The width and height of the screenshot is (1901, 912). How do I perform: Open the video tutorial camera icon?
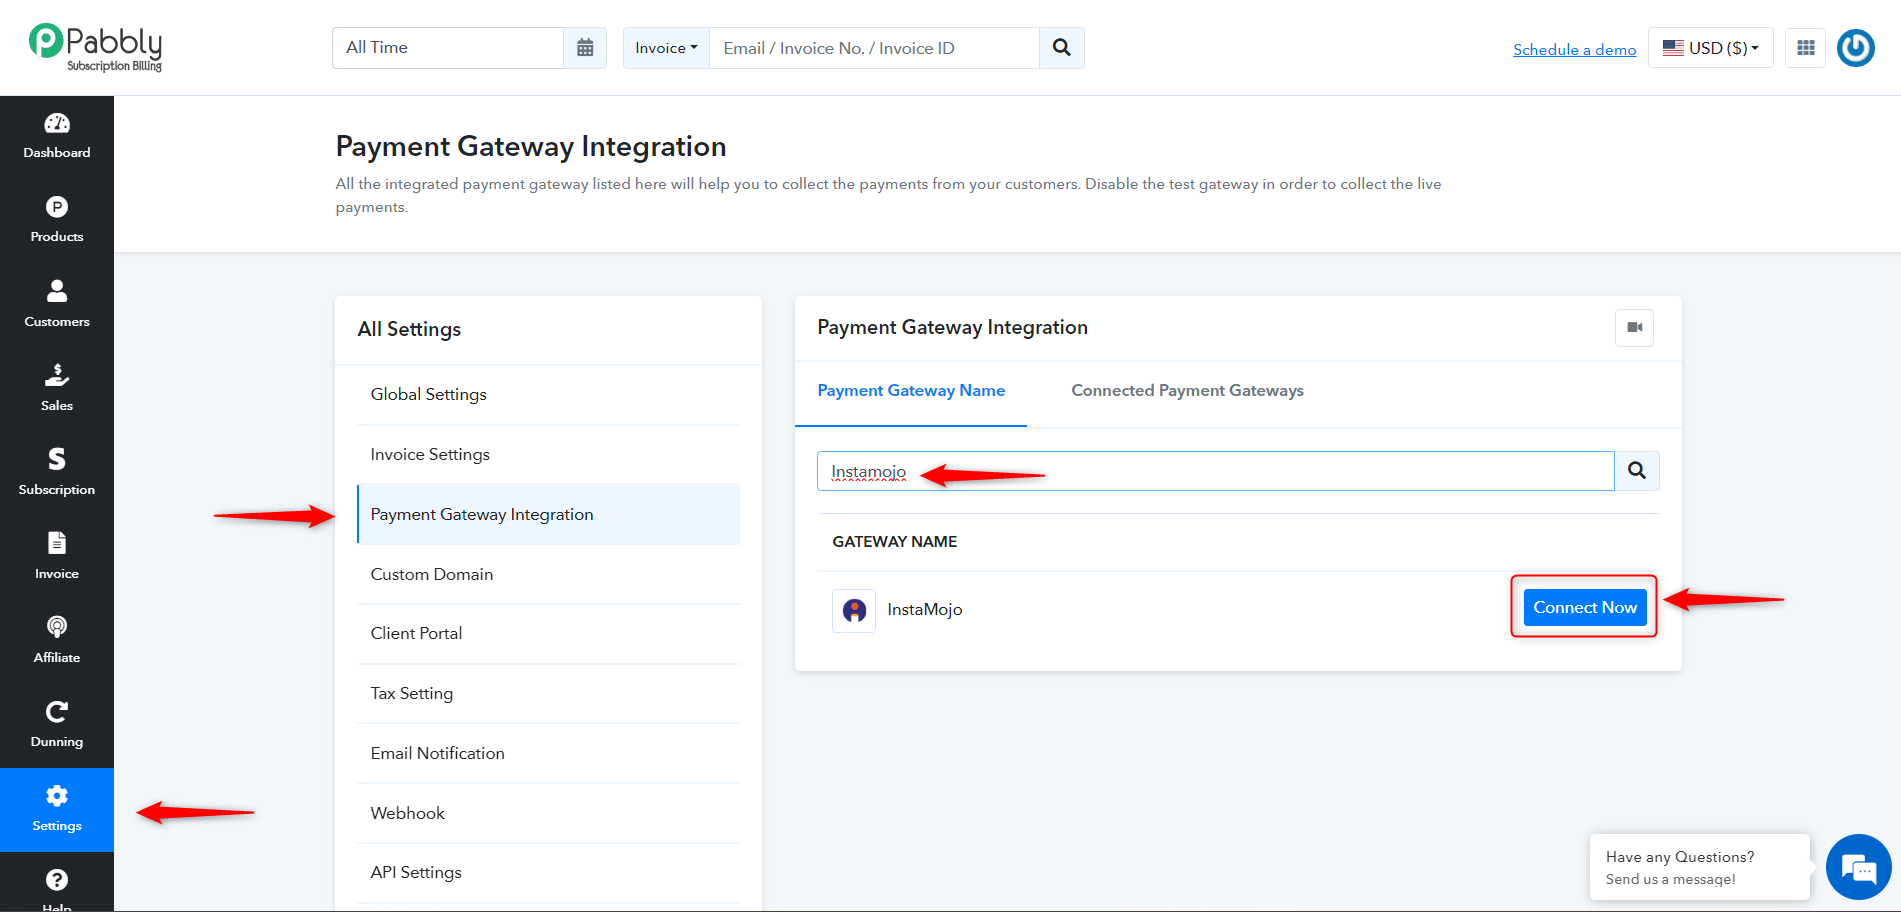click(x=1635, y=328)
